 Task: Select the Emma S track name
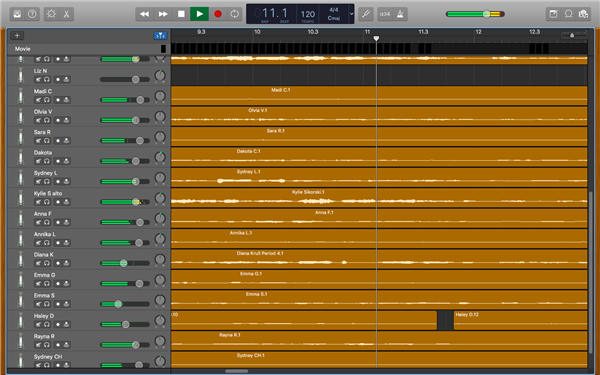(x=44, y=295)
